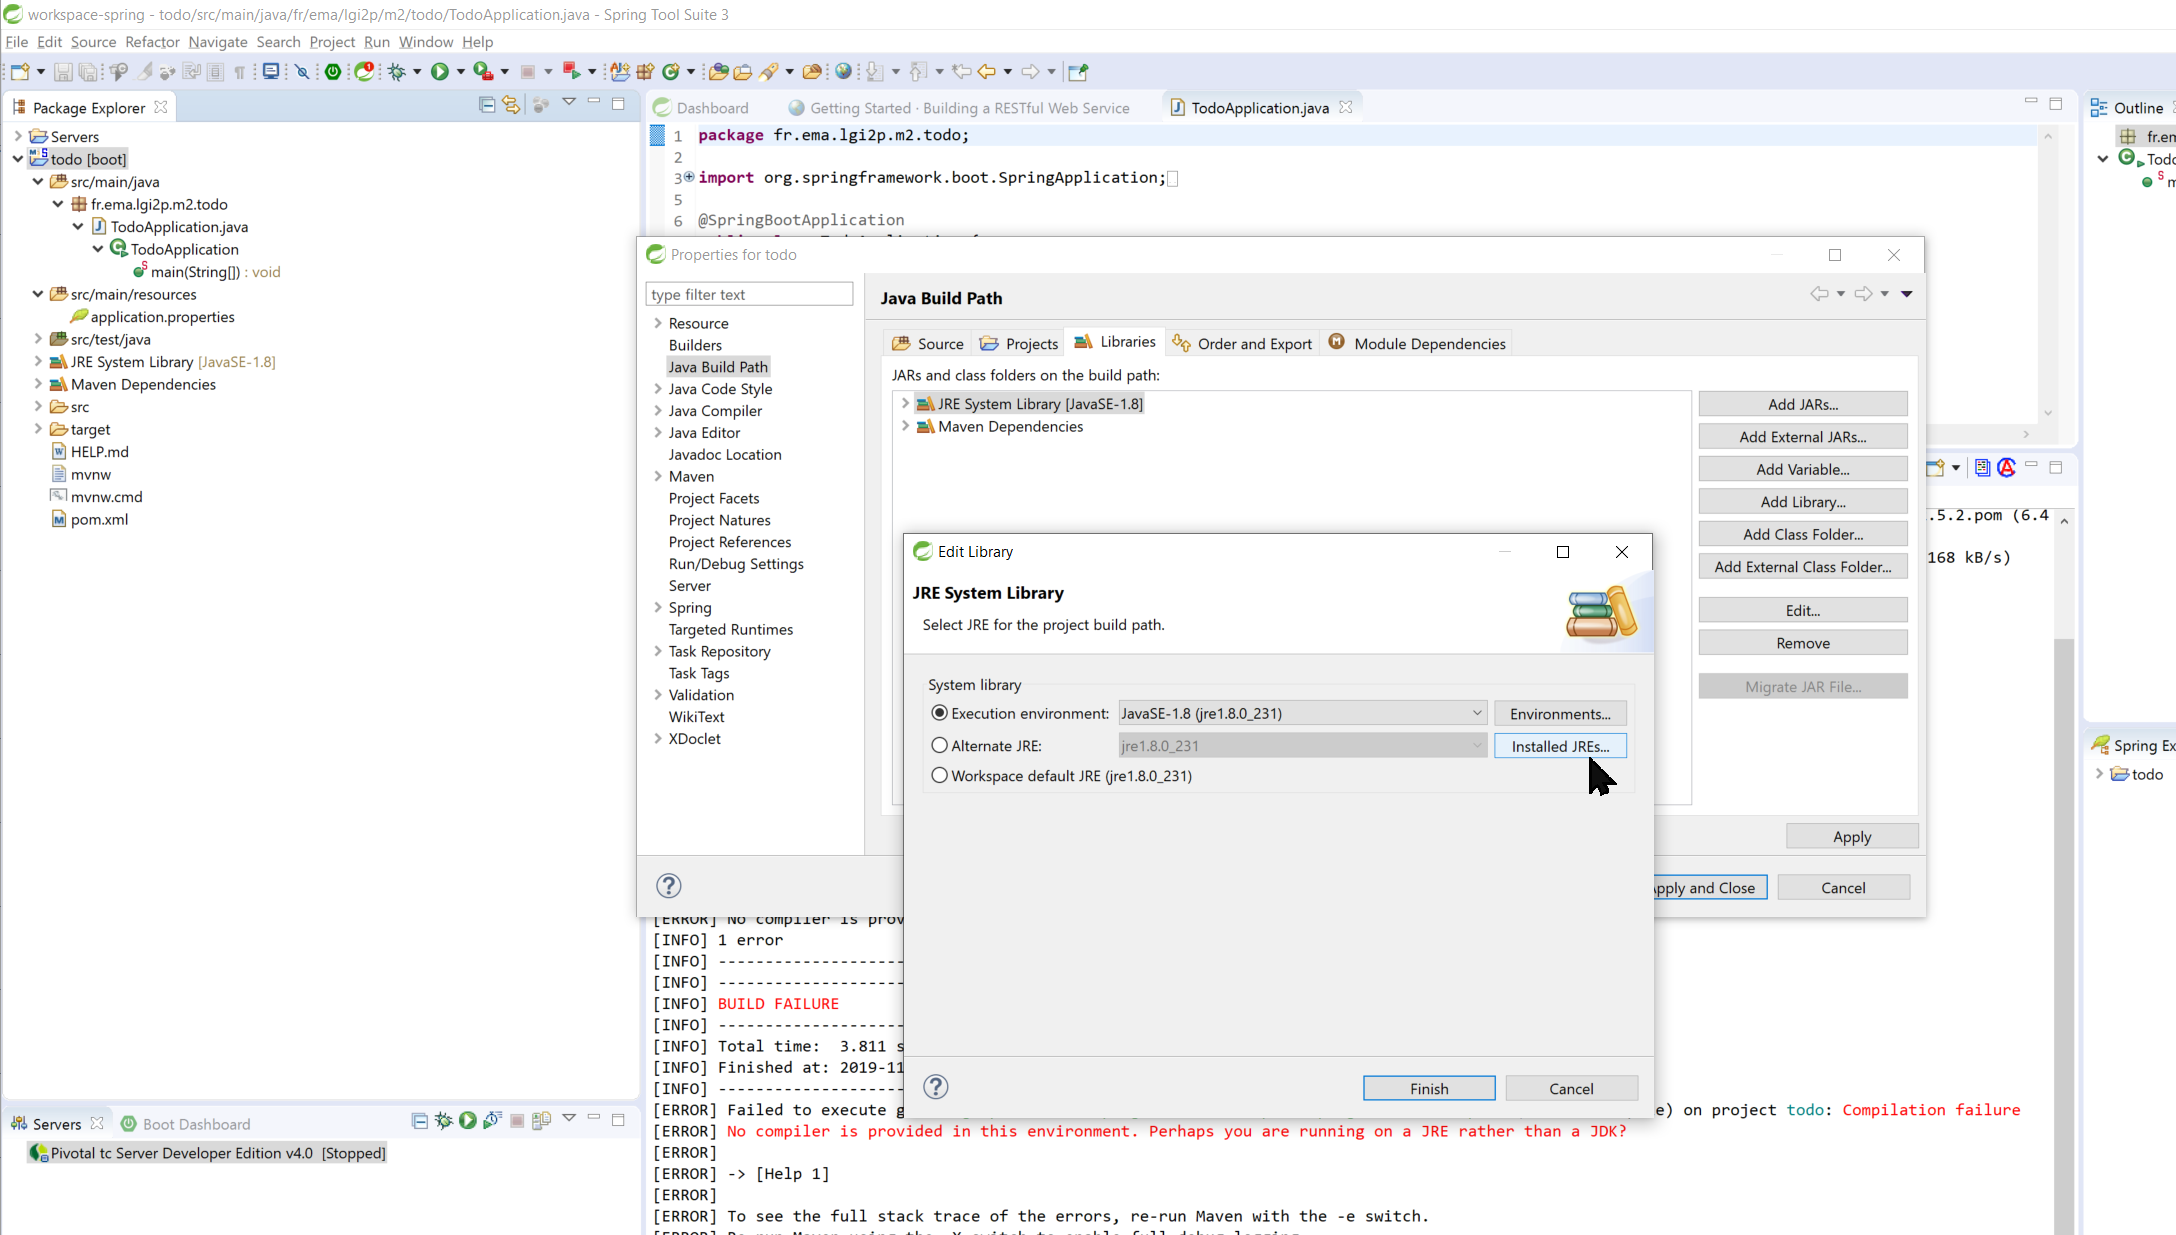Click the green Run button in main toolbar
The height and width of the screenshot is (1235, 2176).
click(439, 71)
